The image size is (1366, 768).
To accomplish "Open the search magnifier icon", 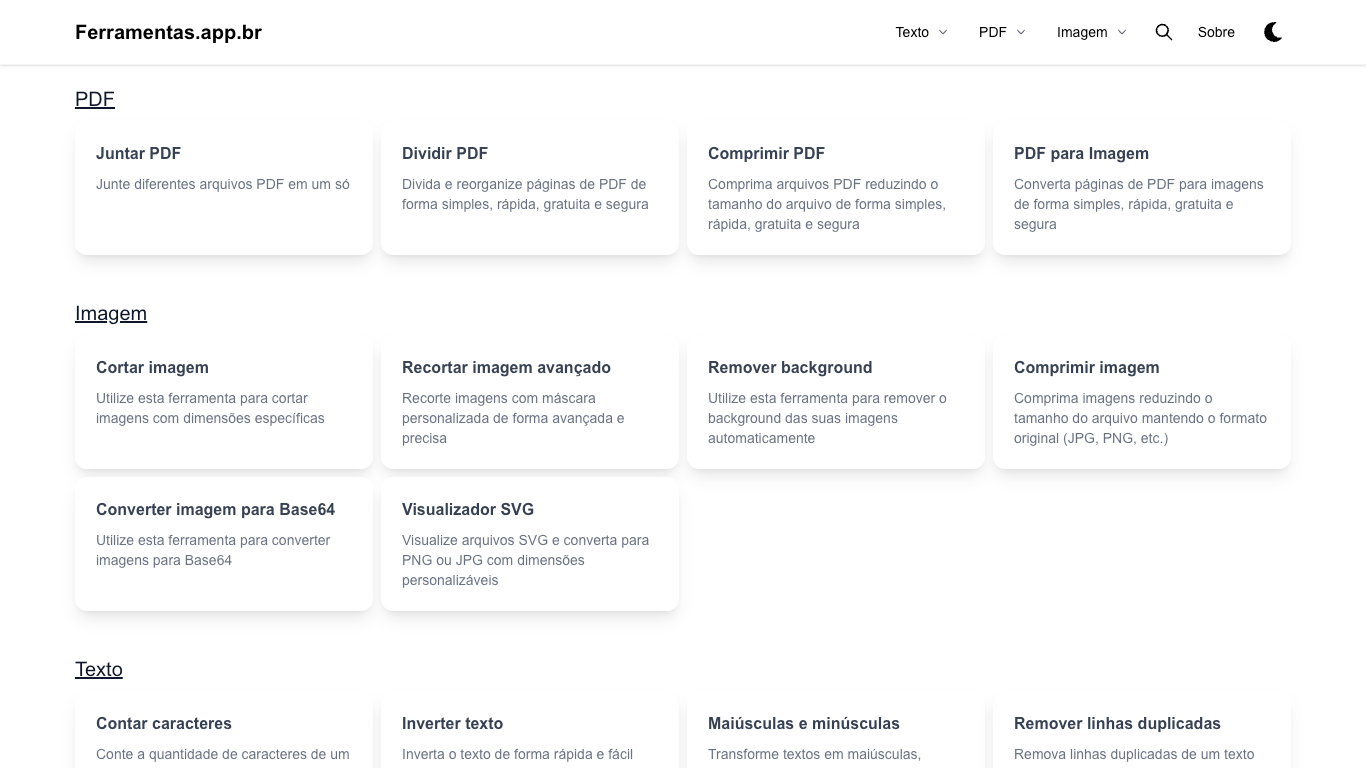I will (x=1163, y=32).
